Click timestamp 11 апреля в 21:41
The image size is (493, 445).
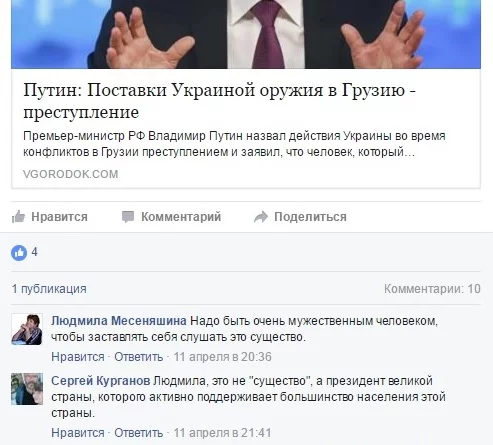[222, 433]
